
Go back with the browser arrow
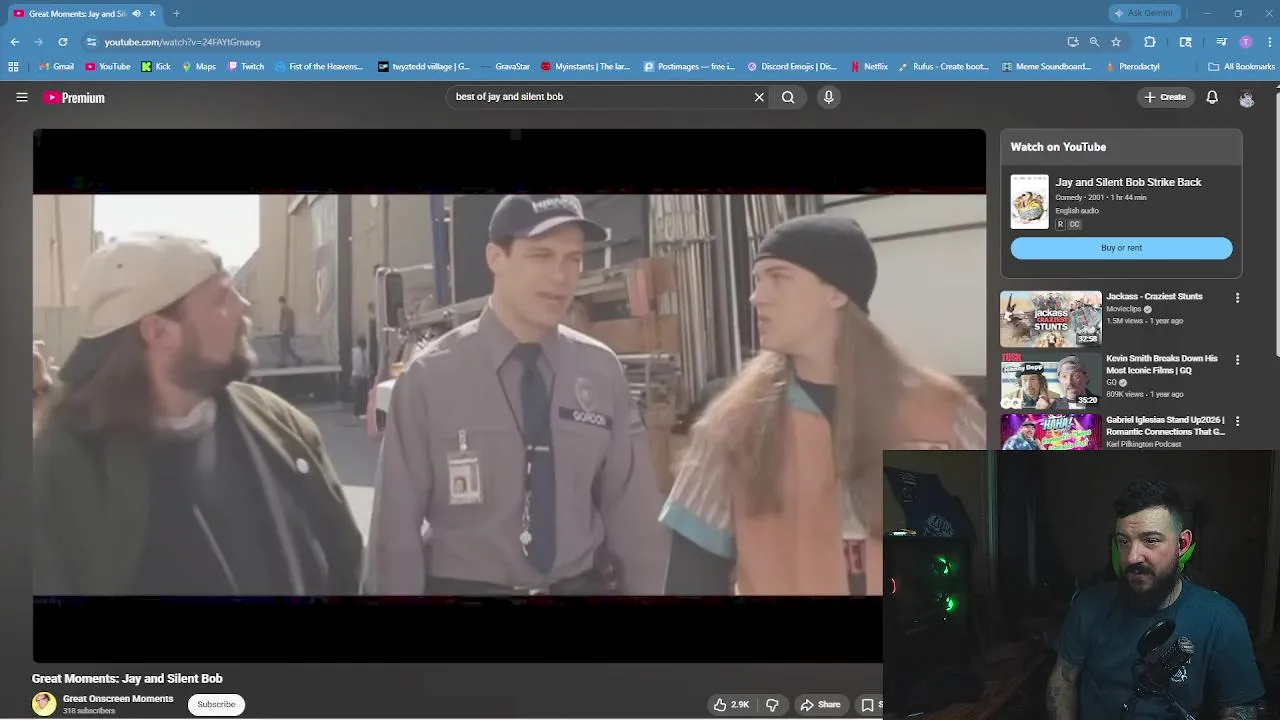click(15, 42)
